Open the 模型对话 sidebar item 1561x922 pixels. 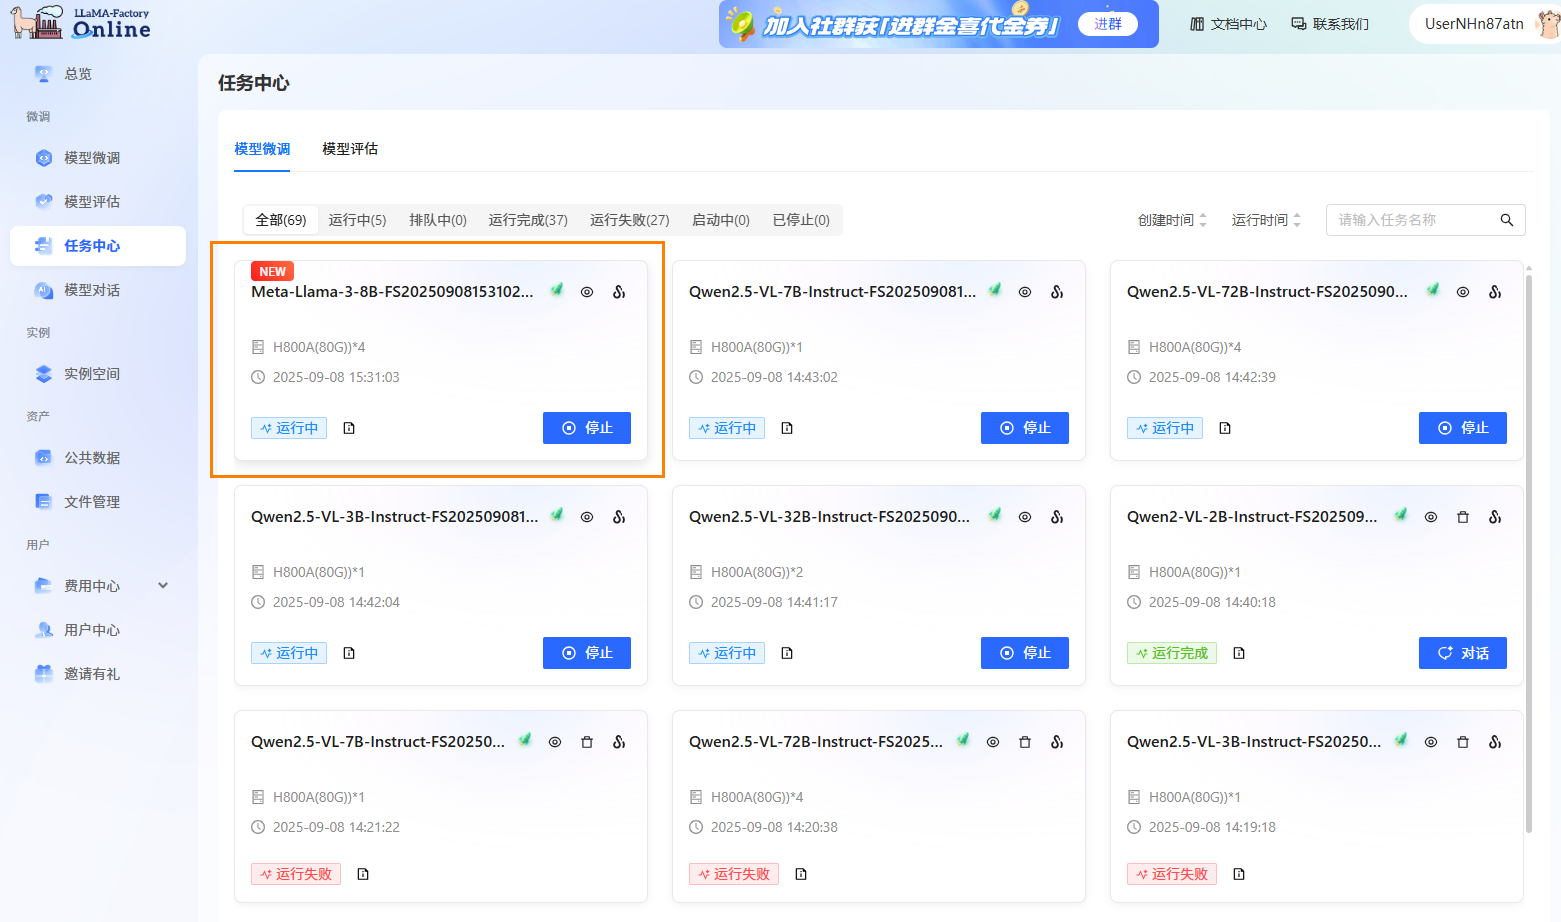click(x=92, y=290)
